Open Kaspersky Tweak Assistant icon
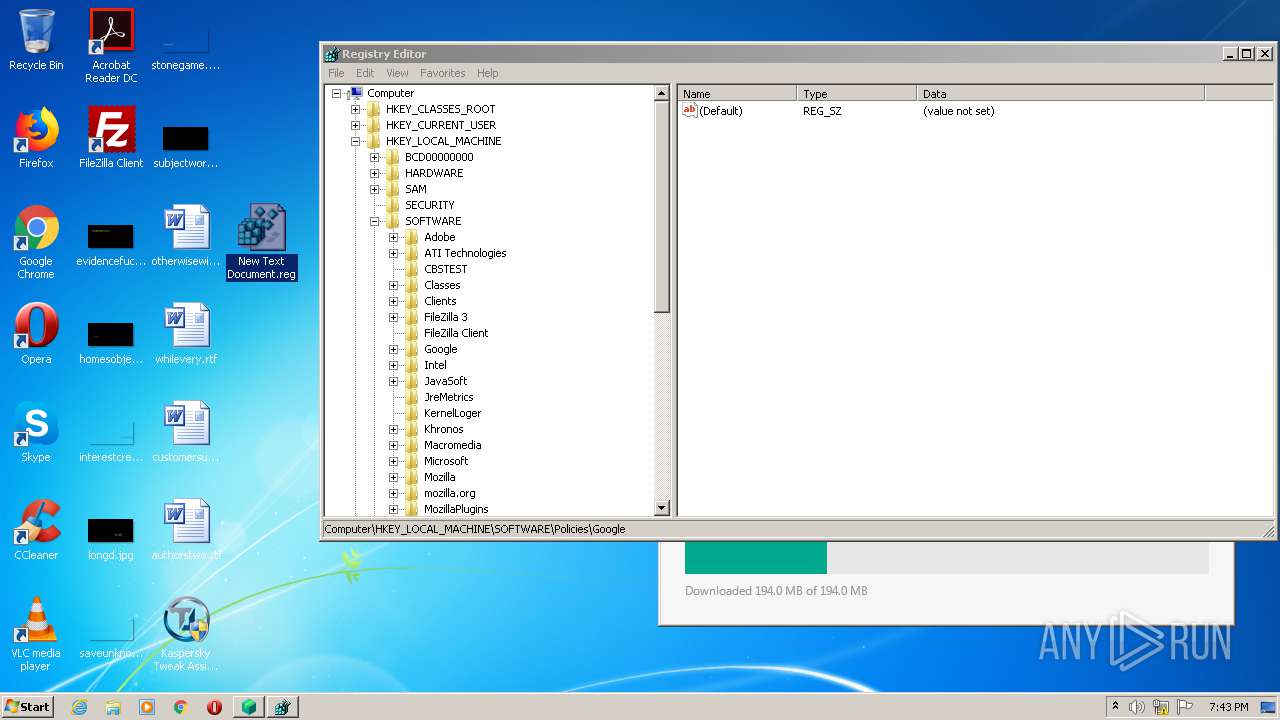Image resolution: width=1280 pixels, height=720 pixels. tap(186, 634)
